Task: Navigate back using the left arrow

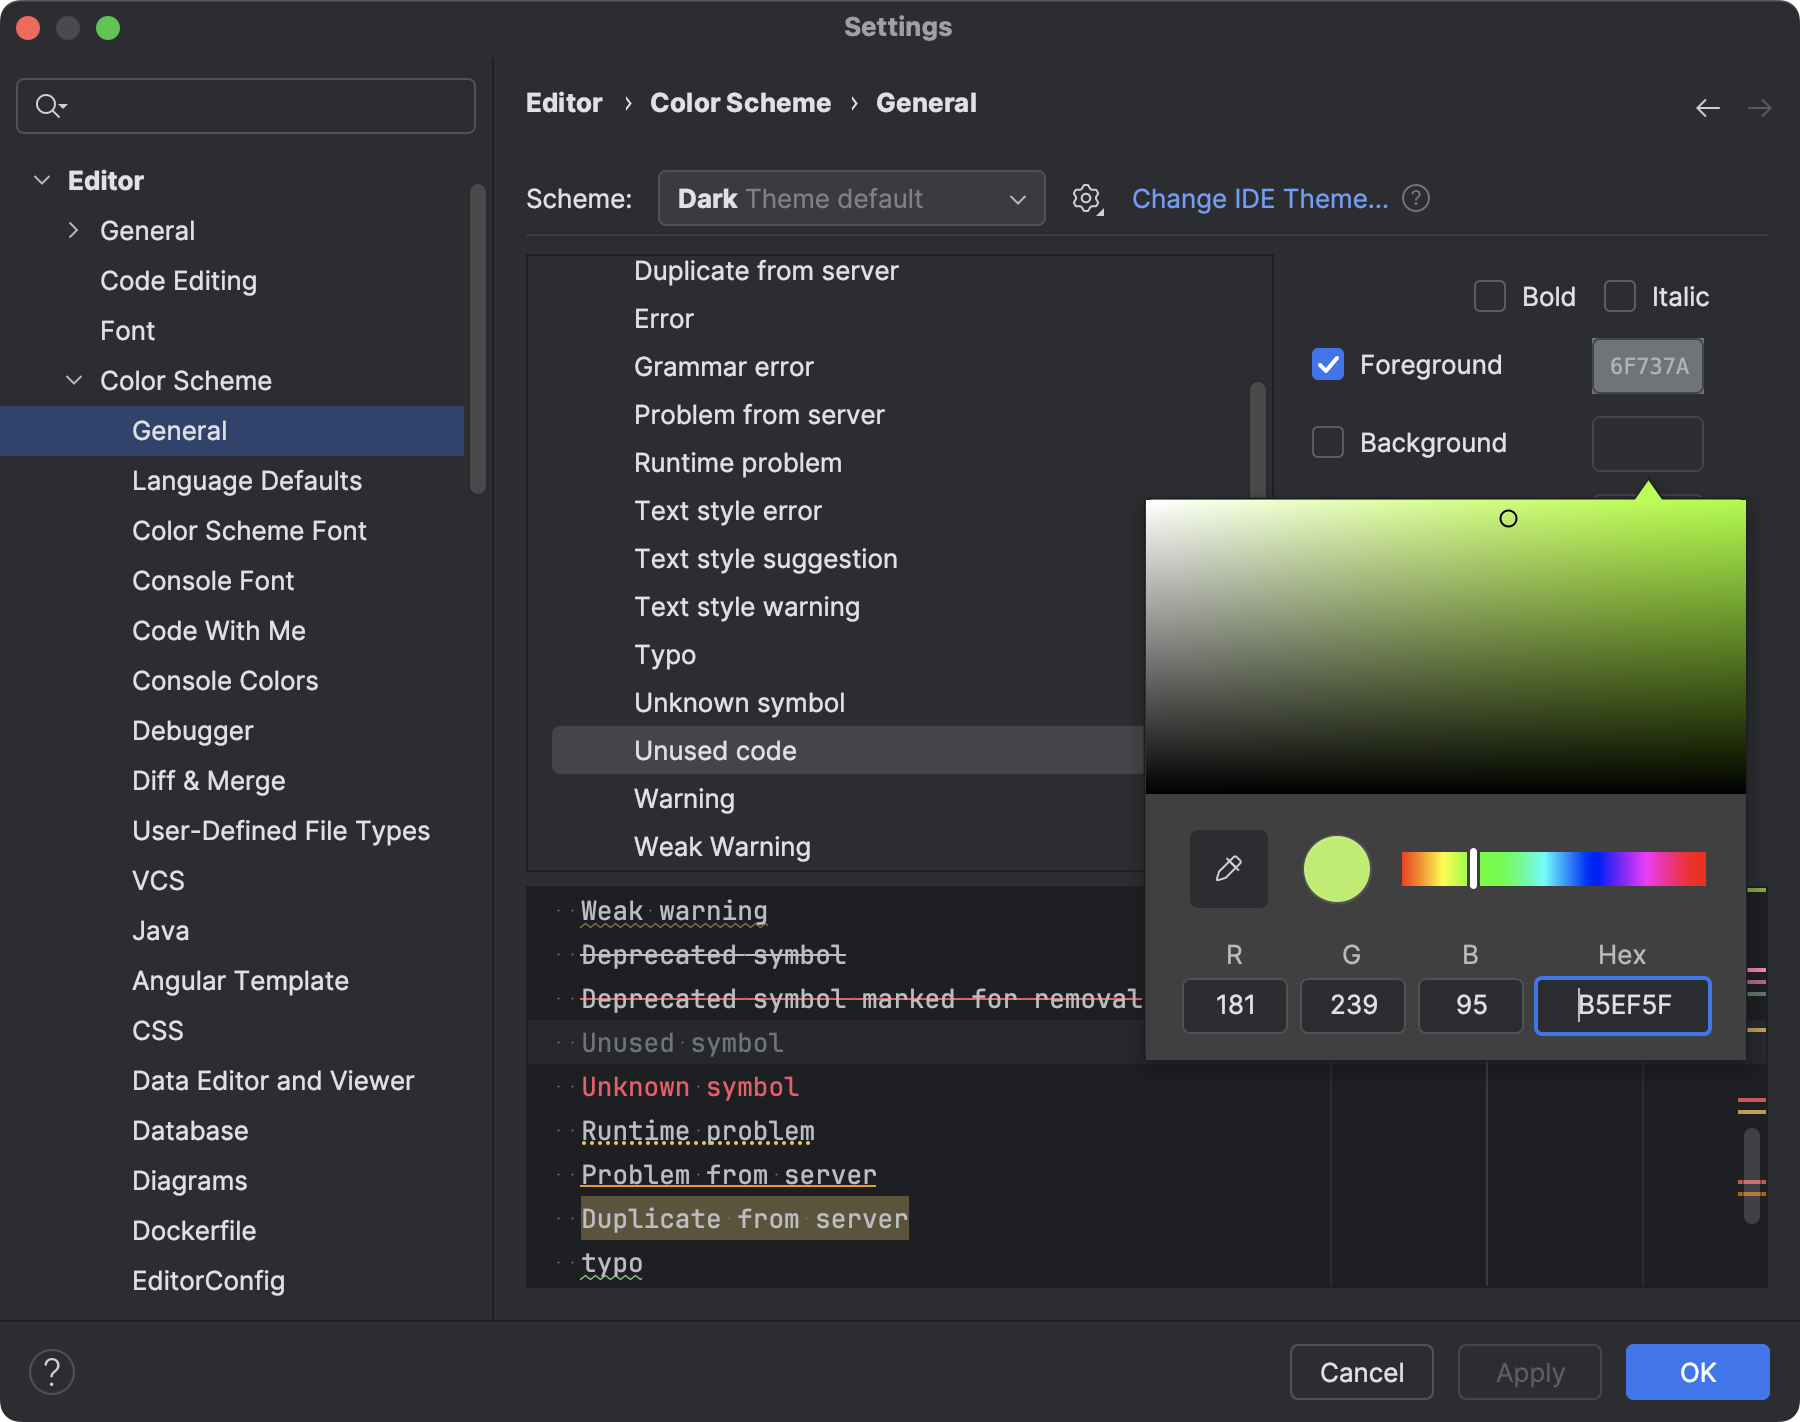Action: coord(1706,108)
